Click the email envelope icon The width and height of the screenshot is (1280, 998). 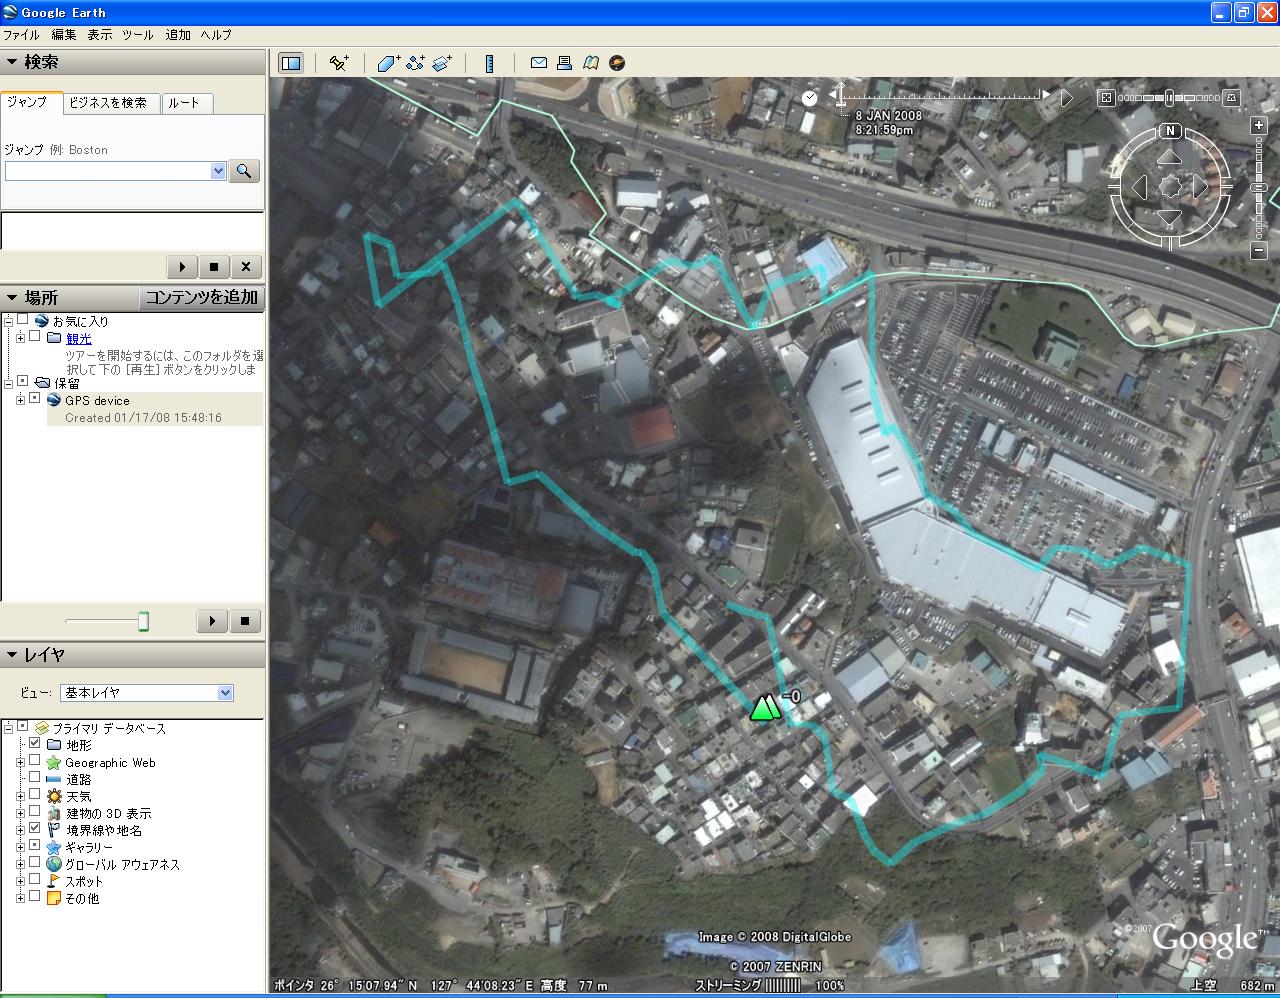point(538,63)
